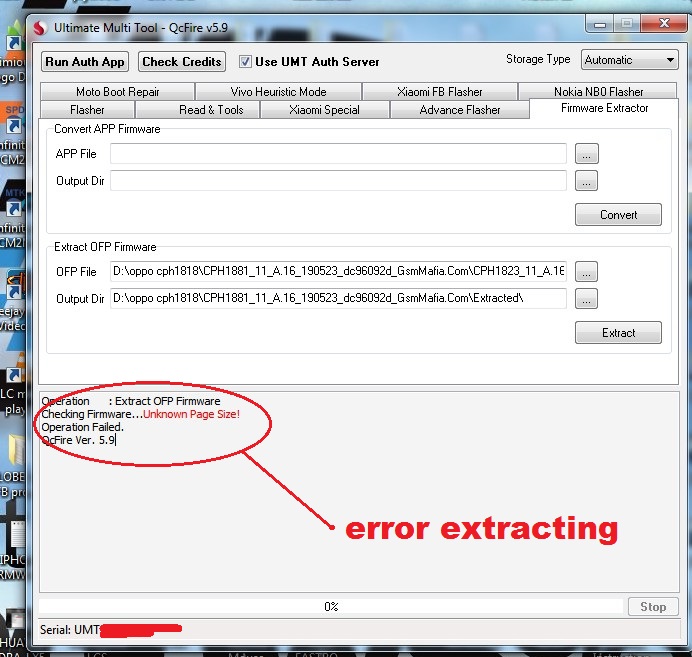Click the OFP Output Dir field

coord(338,298)
